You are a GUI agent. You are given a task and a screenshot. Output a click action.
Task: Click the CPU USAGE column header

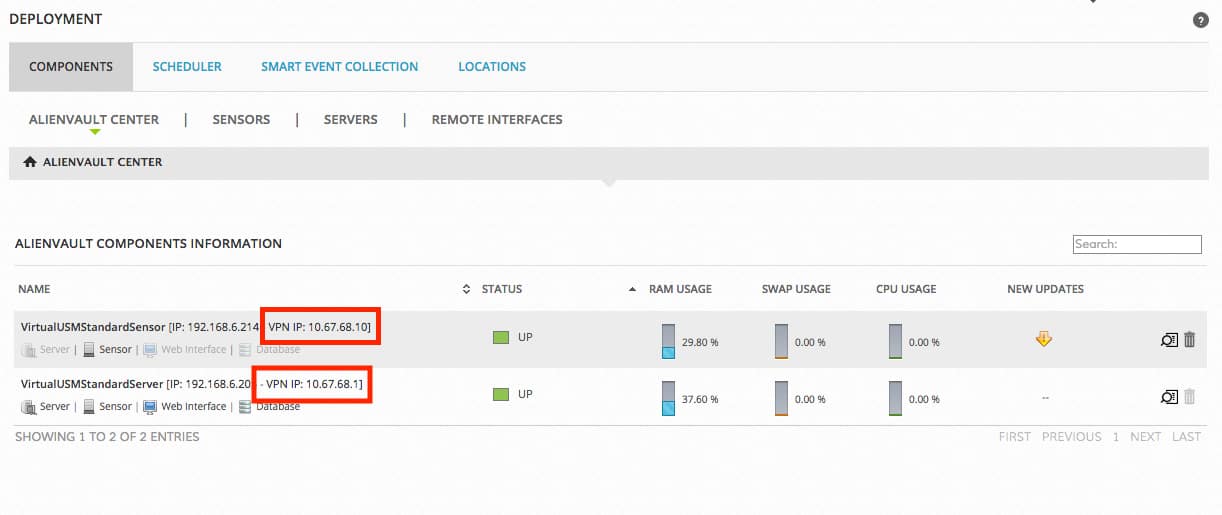point(906,289)
